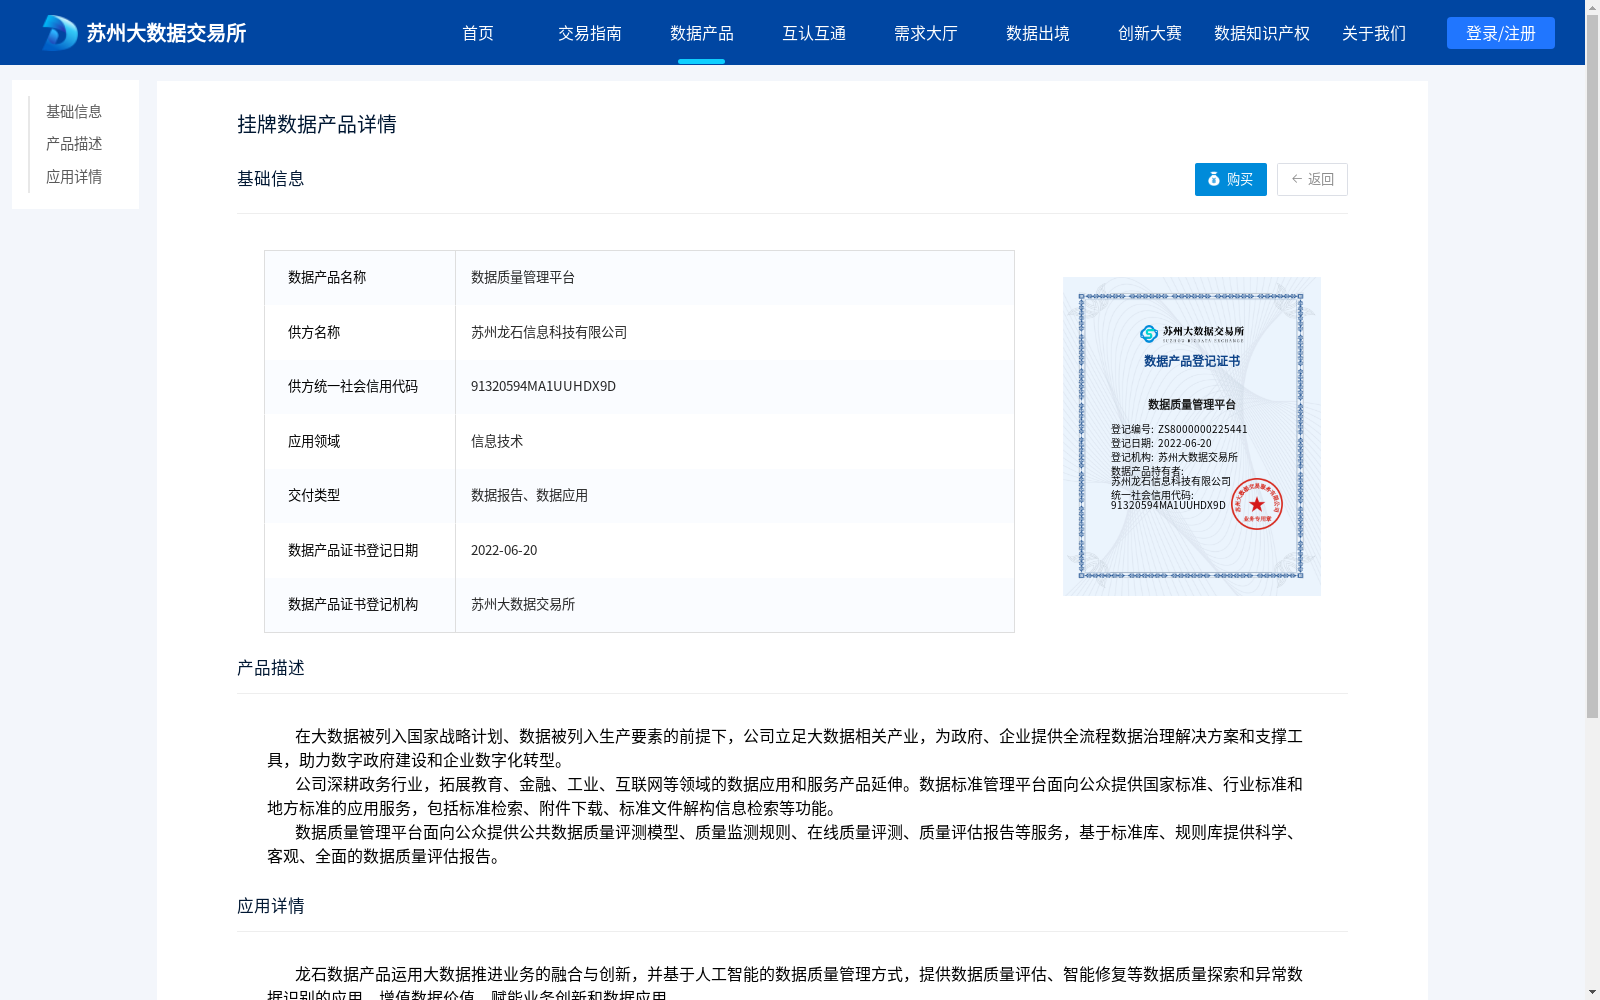Click the 苏州大数据交易所 logo icon
This screenshot has height=1000, width=1600.
click(x=59, y=33)
